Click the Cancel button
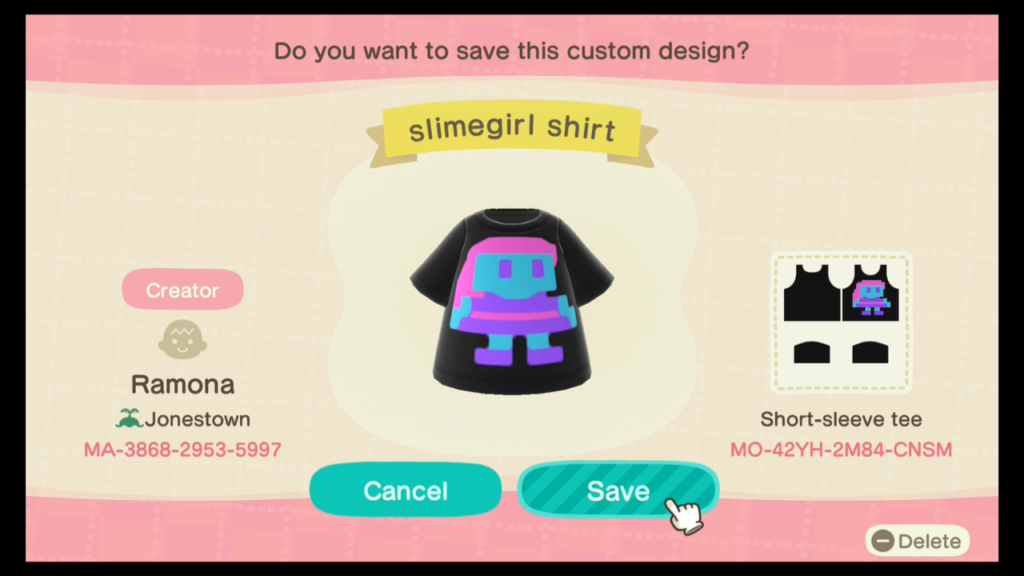The width and height of the screenshot is (1024, 576). [x=405, y=490]
